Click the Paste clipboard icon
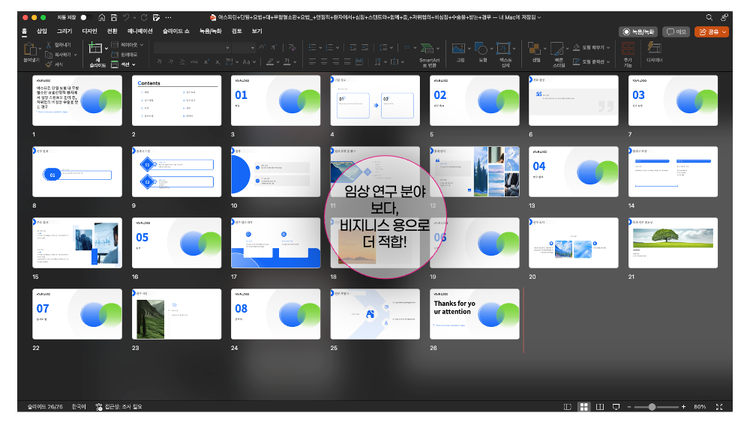This screenshot has height=422, width=750. 32,49
